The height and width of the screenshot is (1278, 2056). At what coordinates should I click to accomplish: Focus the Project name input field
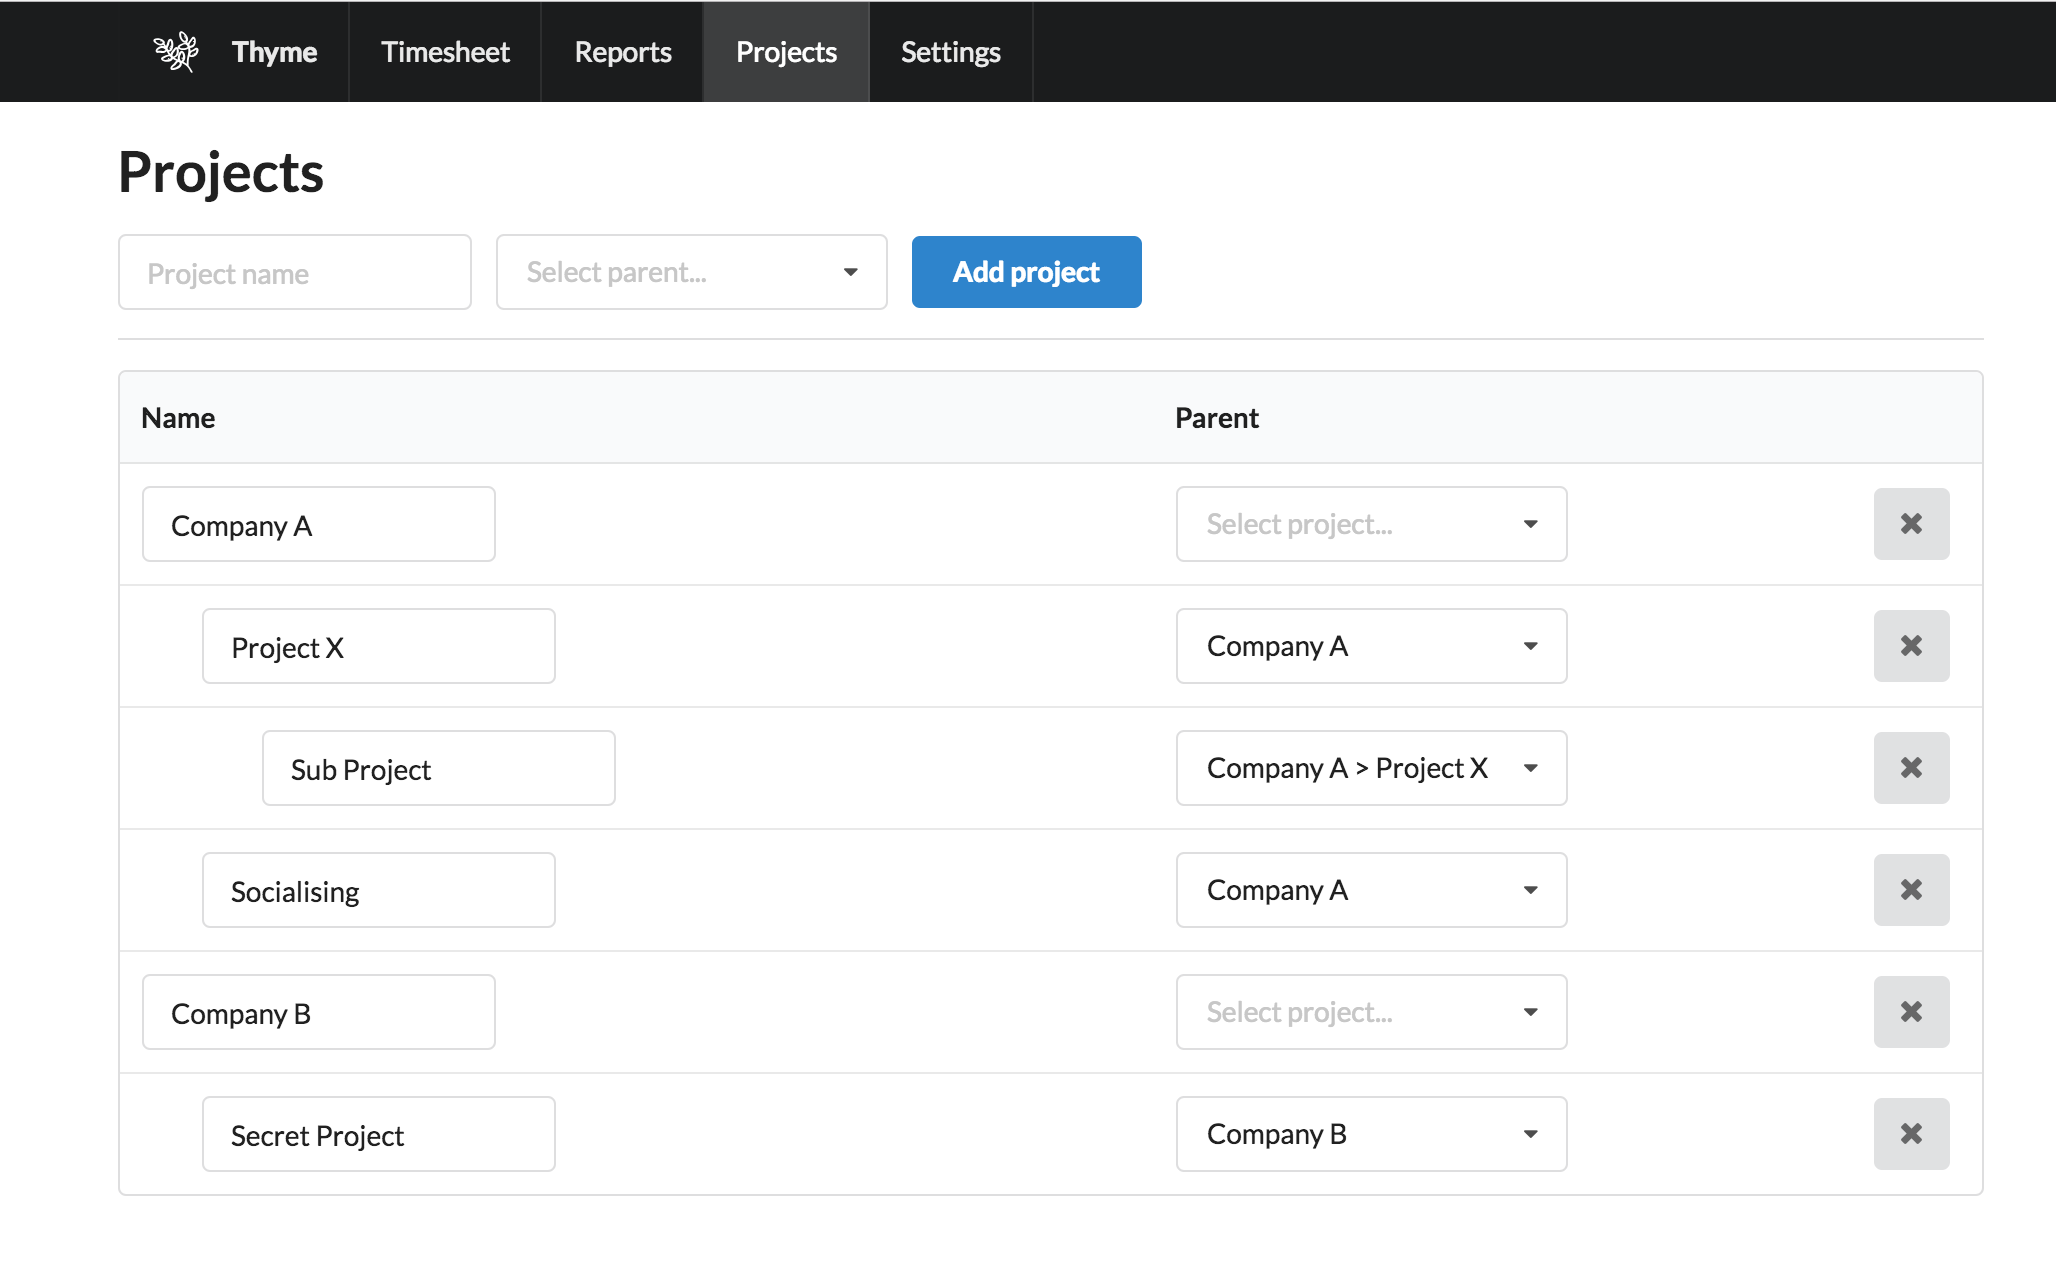pyautogui.click(x=294, y=272)
